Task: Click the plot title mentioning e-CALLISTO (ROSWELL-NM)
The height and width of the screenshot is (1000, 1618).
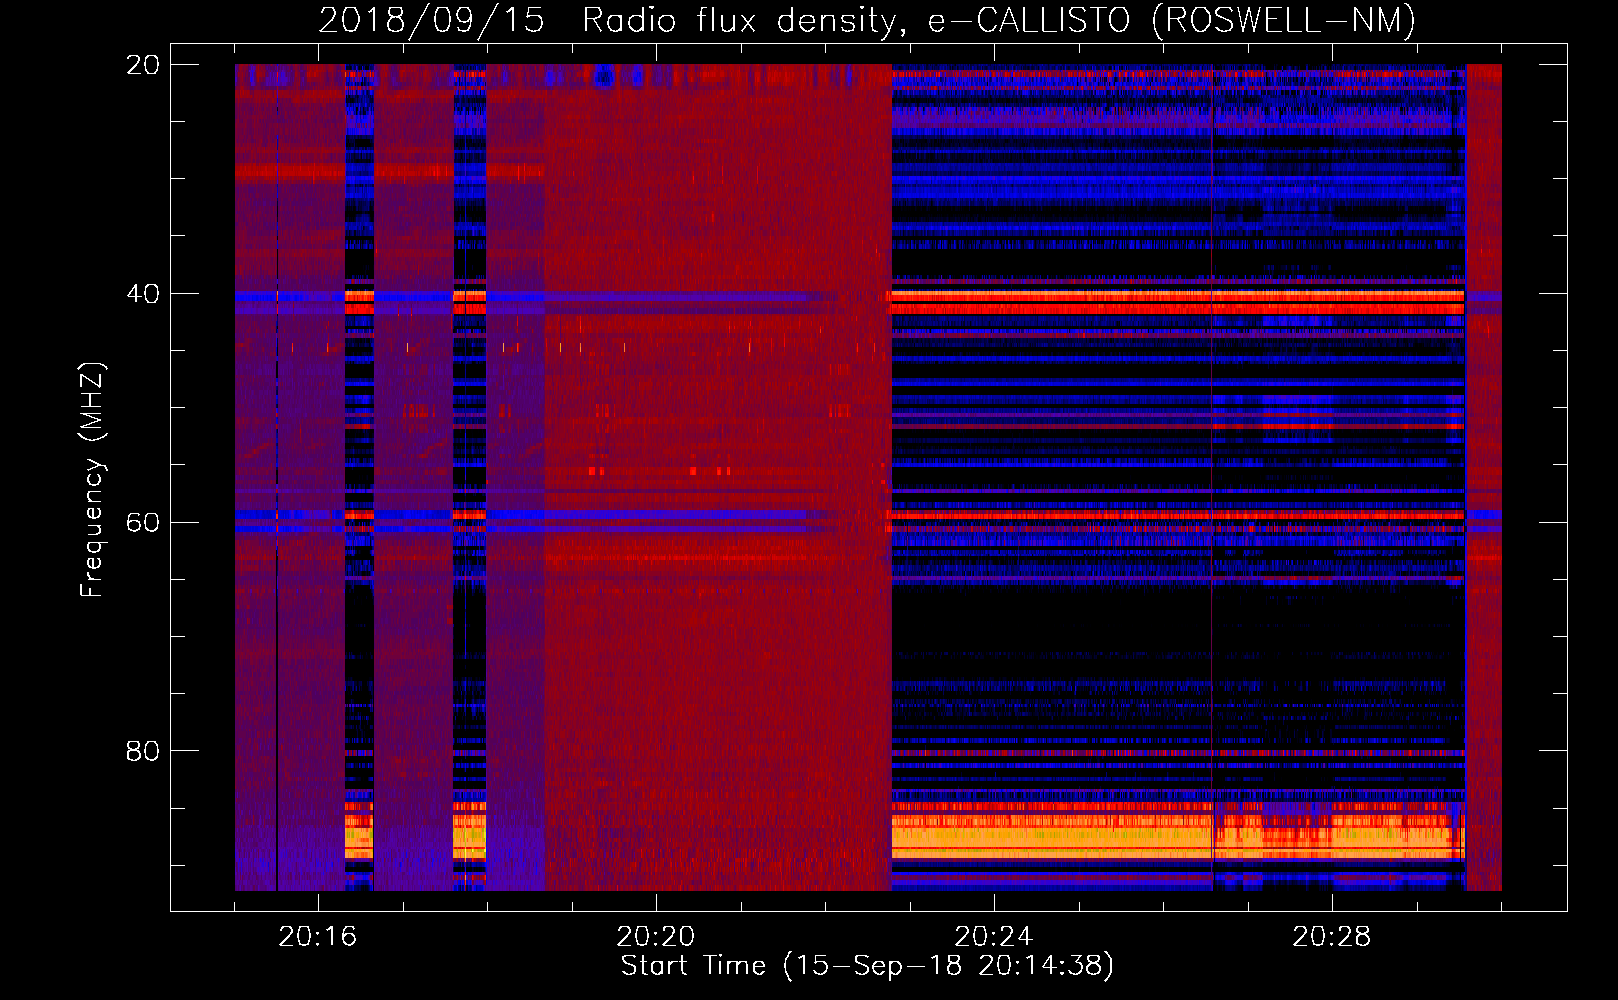Action: 867,20
